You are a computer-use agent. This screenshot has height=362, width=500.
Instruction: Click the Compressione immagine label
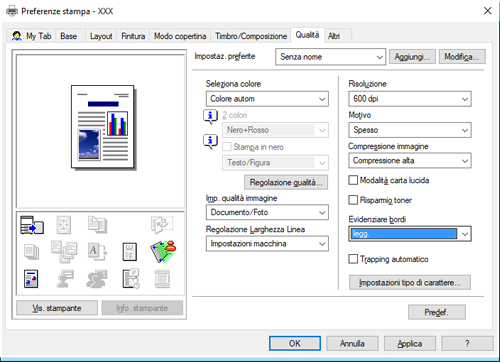388,146
